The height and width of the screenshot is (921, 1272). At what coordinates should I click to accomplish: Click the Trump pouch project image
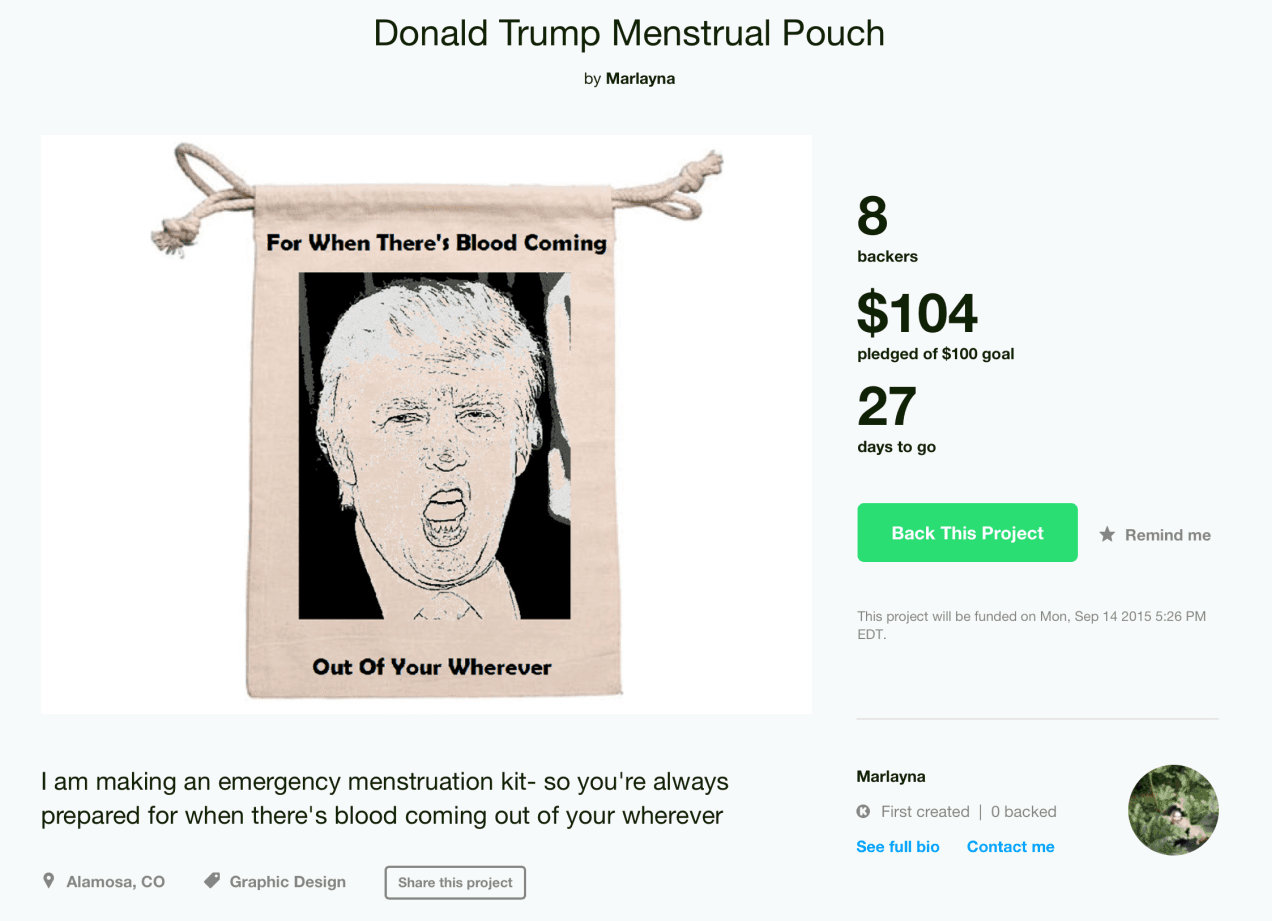[x=426, y=423]
